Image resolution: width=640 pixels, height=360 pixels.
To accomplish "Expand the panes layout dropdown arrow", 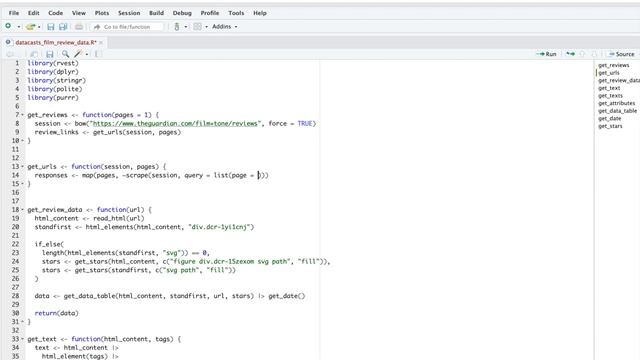I will point(206,27).
